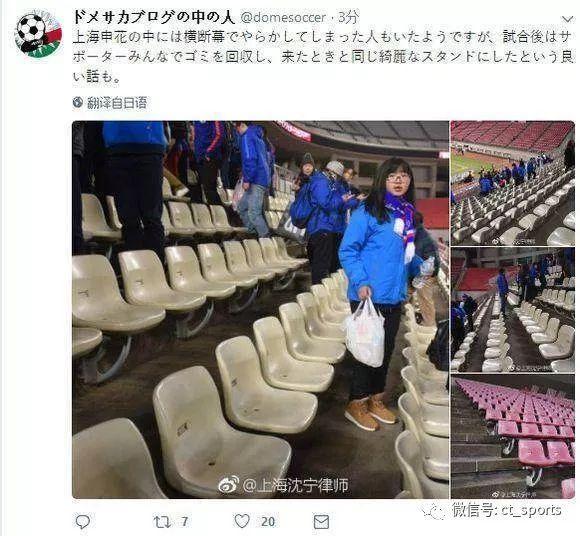Click the retweet count 7
Viewport: 580px width, 536px height.
[184, 522]
